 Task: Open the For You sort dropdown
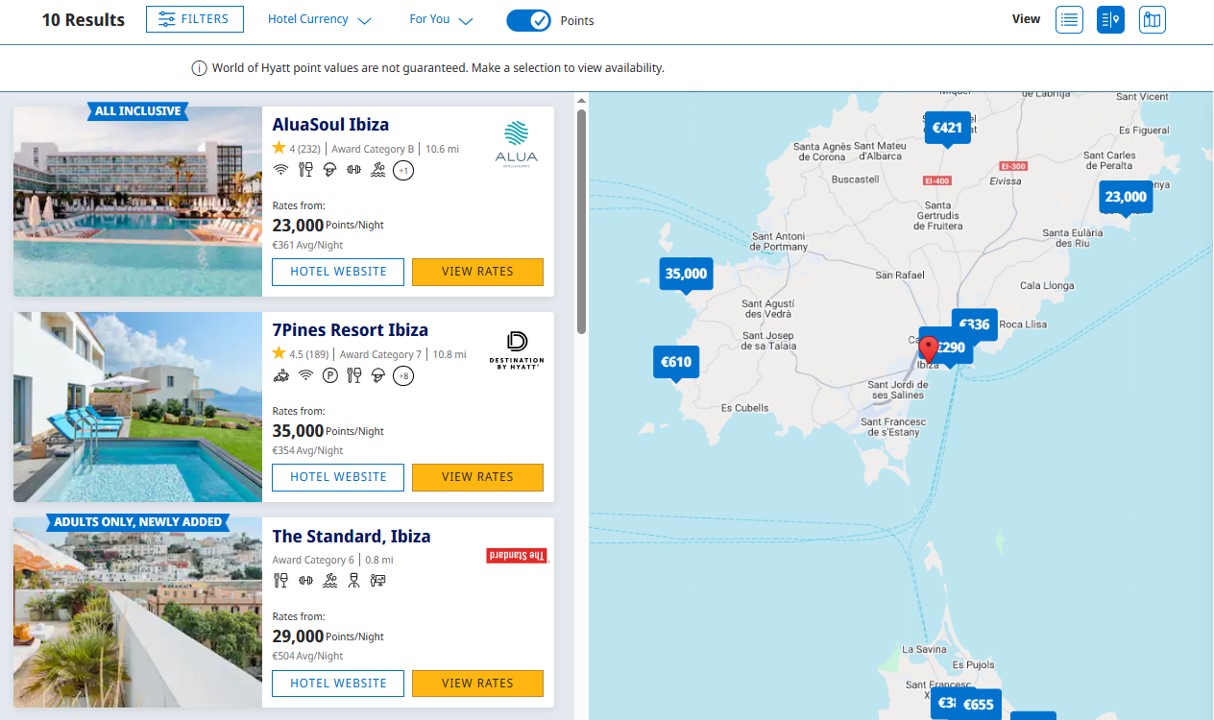pos(441,20)
